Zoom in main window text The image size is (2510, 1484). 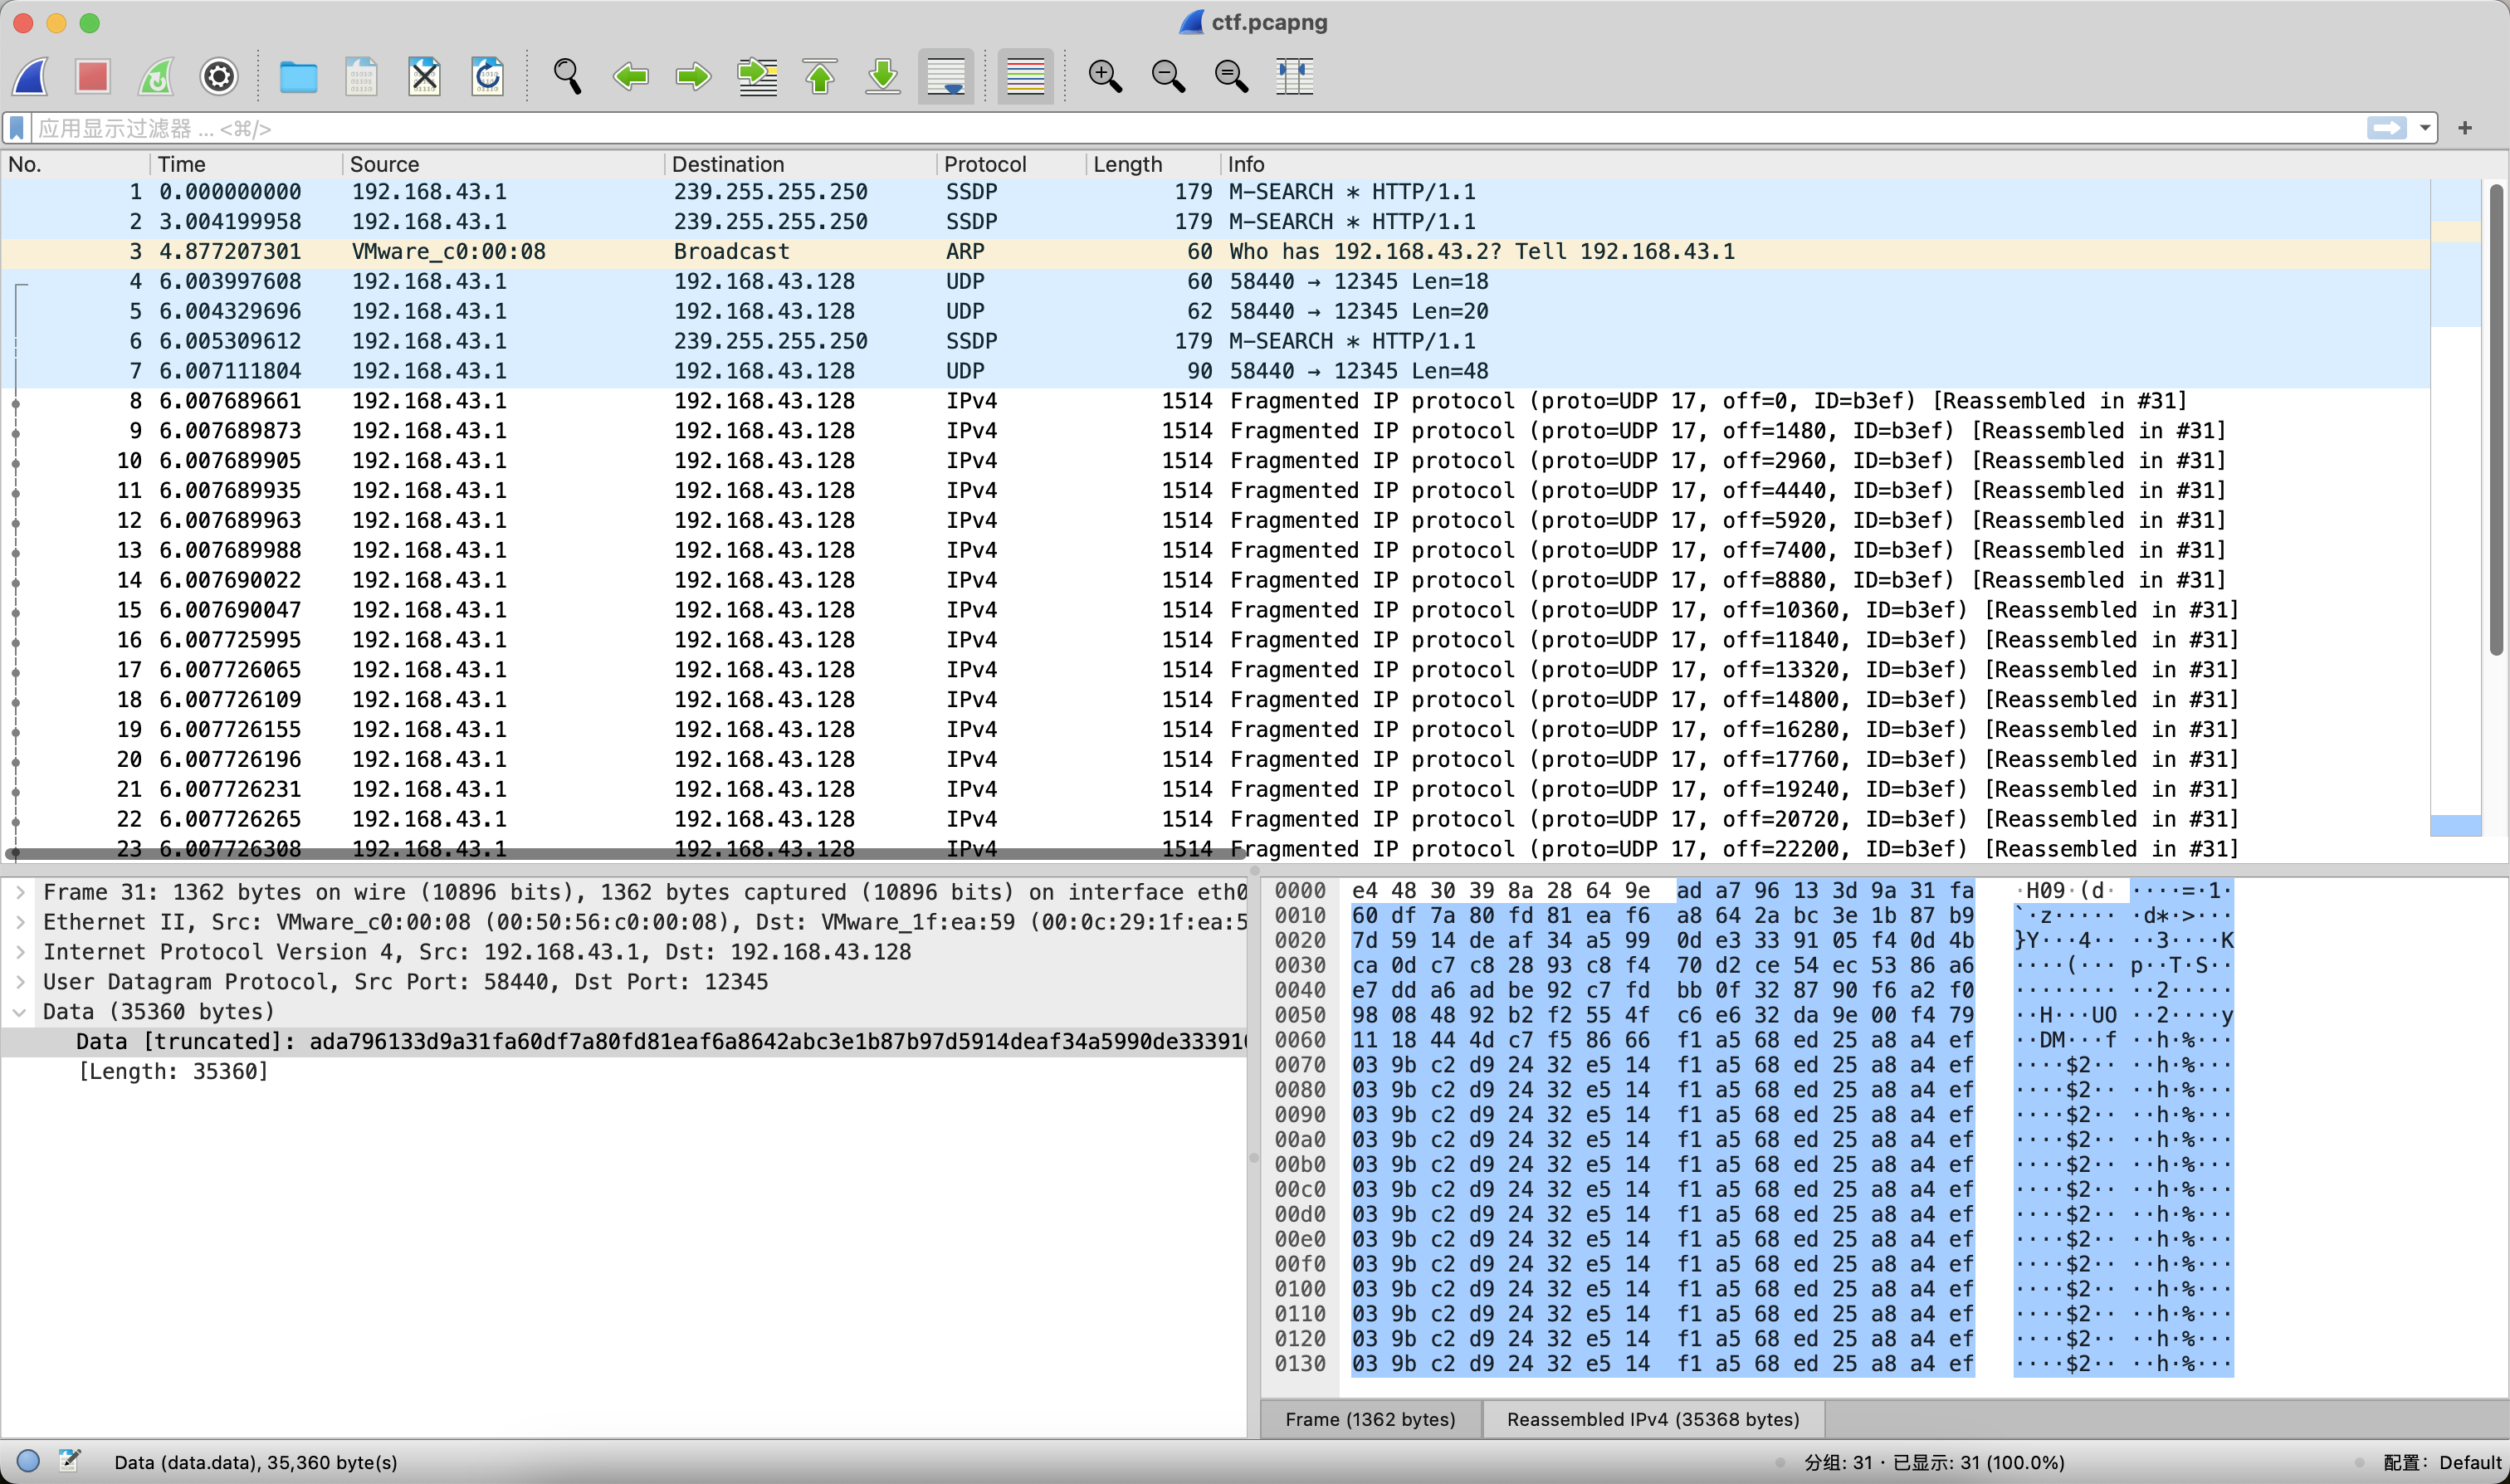(x=1105, y=76)
